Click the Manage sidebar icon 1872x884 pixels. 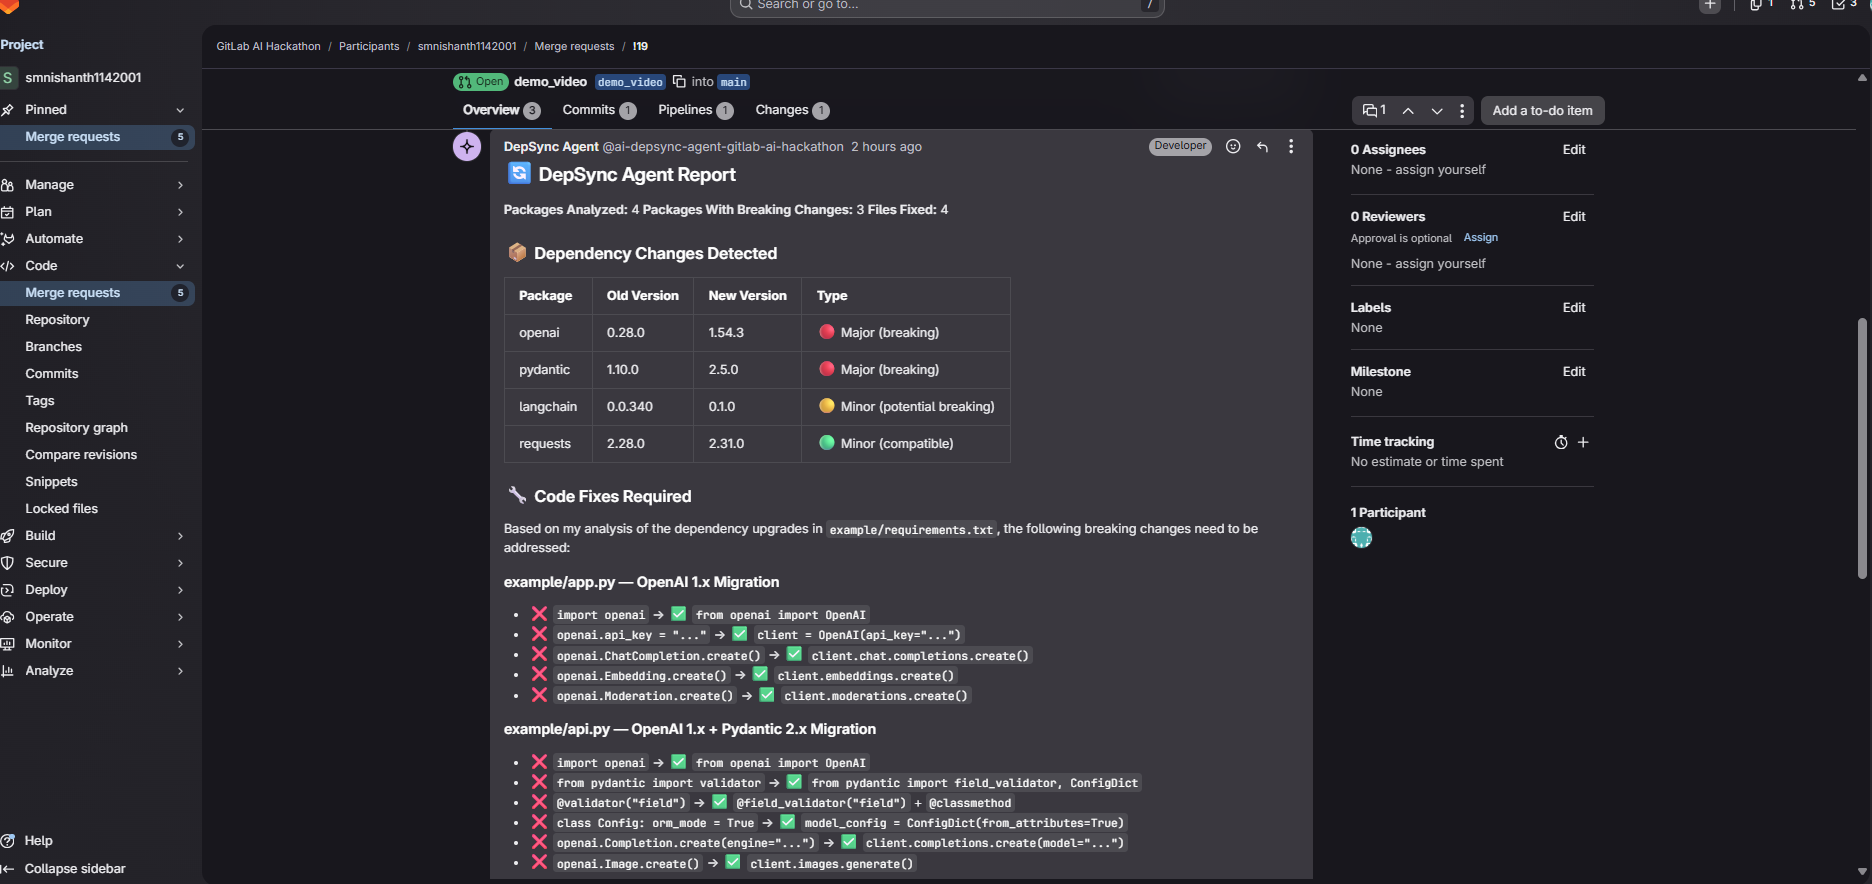(7, 185)
